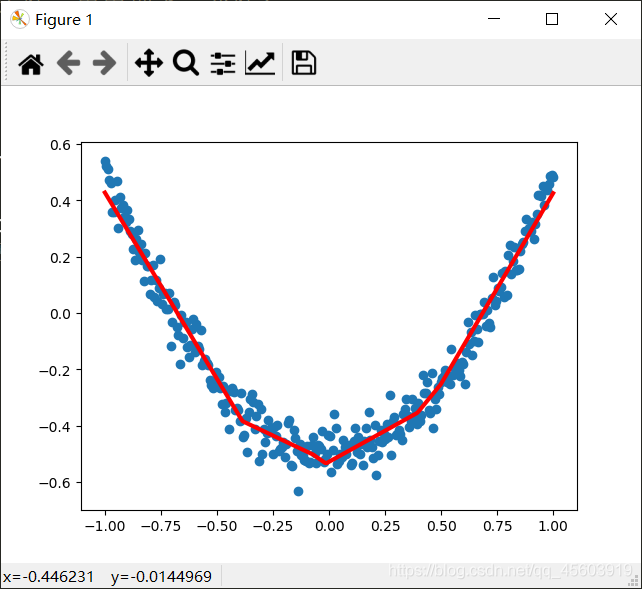Click the x-axis tick label 0.25
642x589 pixels.
point(385,526)
